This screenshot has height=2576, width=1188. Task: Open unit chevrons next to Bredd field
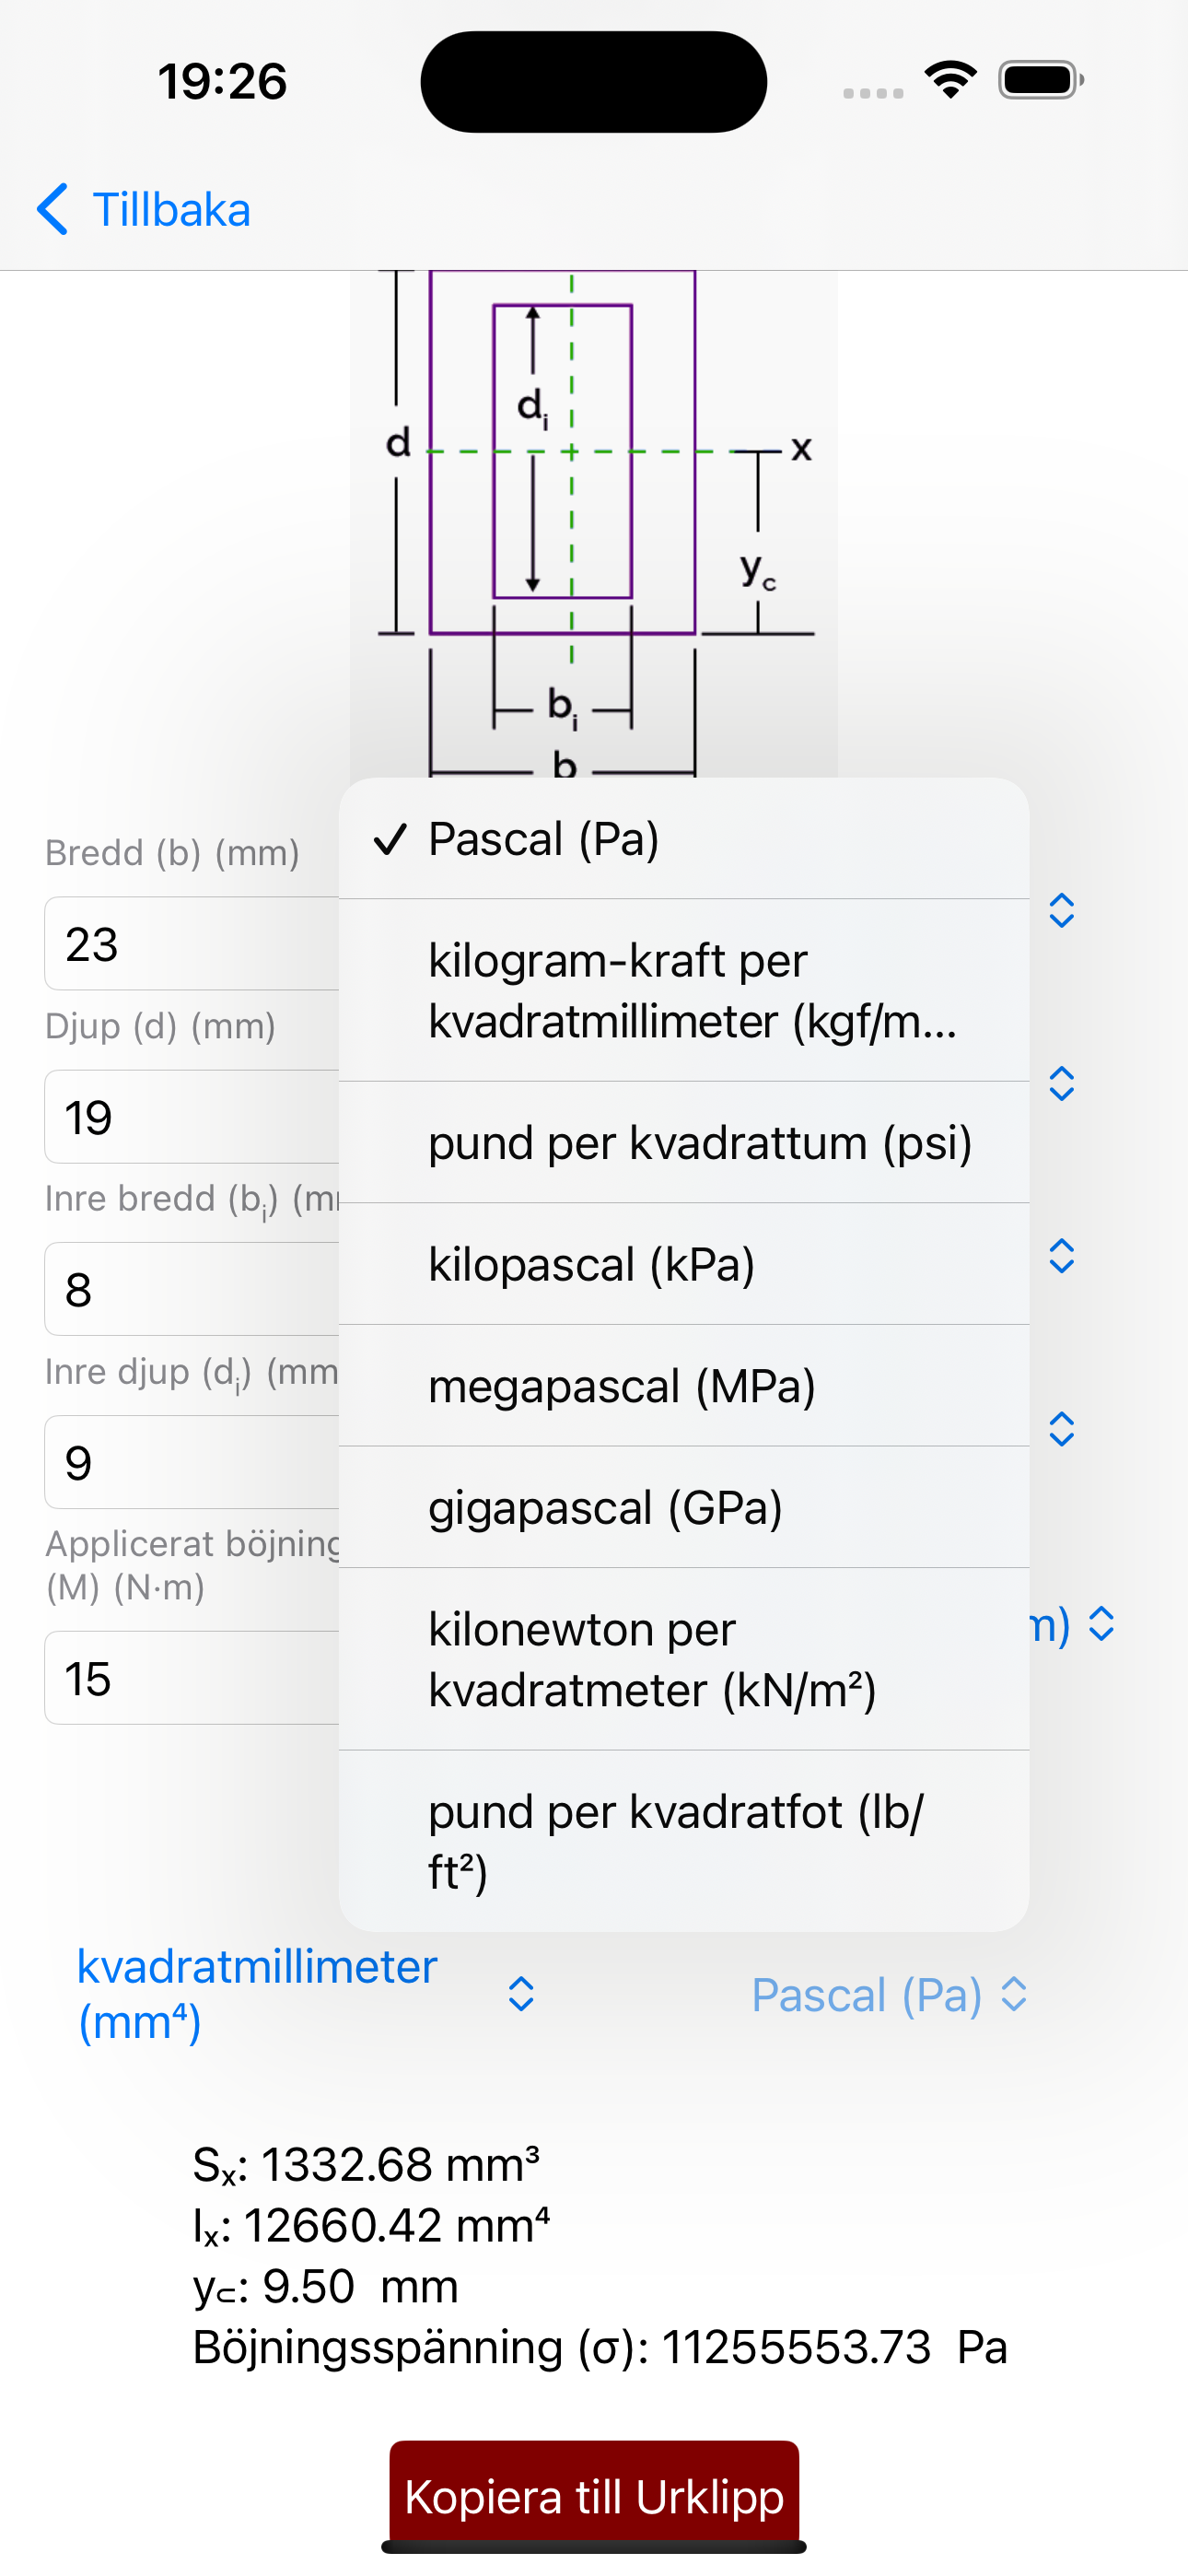(x=1061, y=910)
